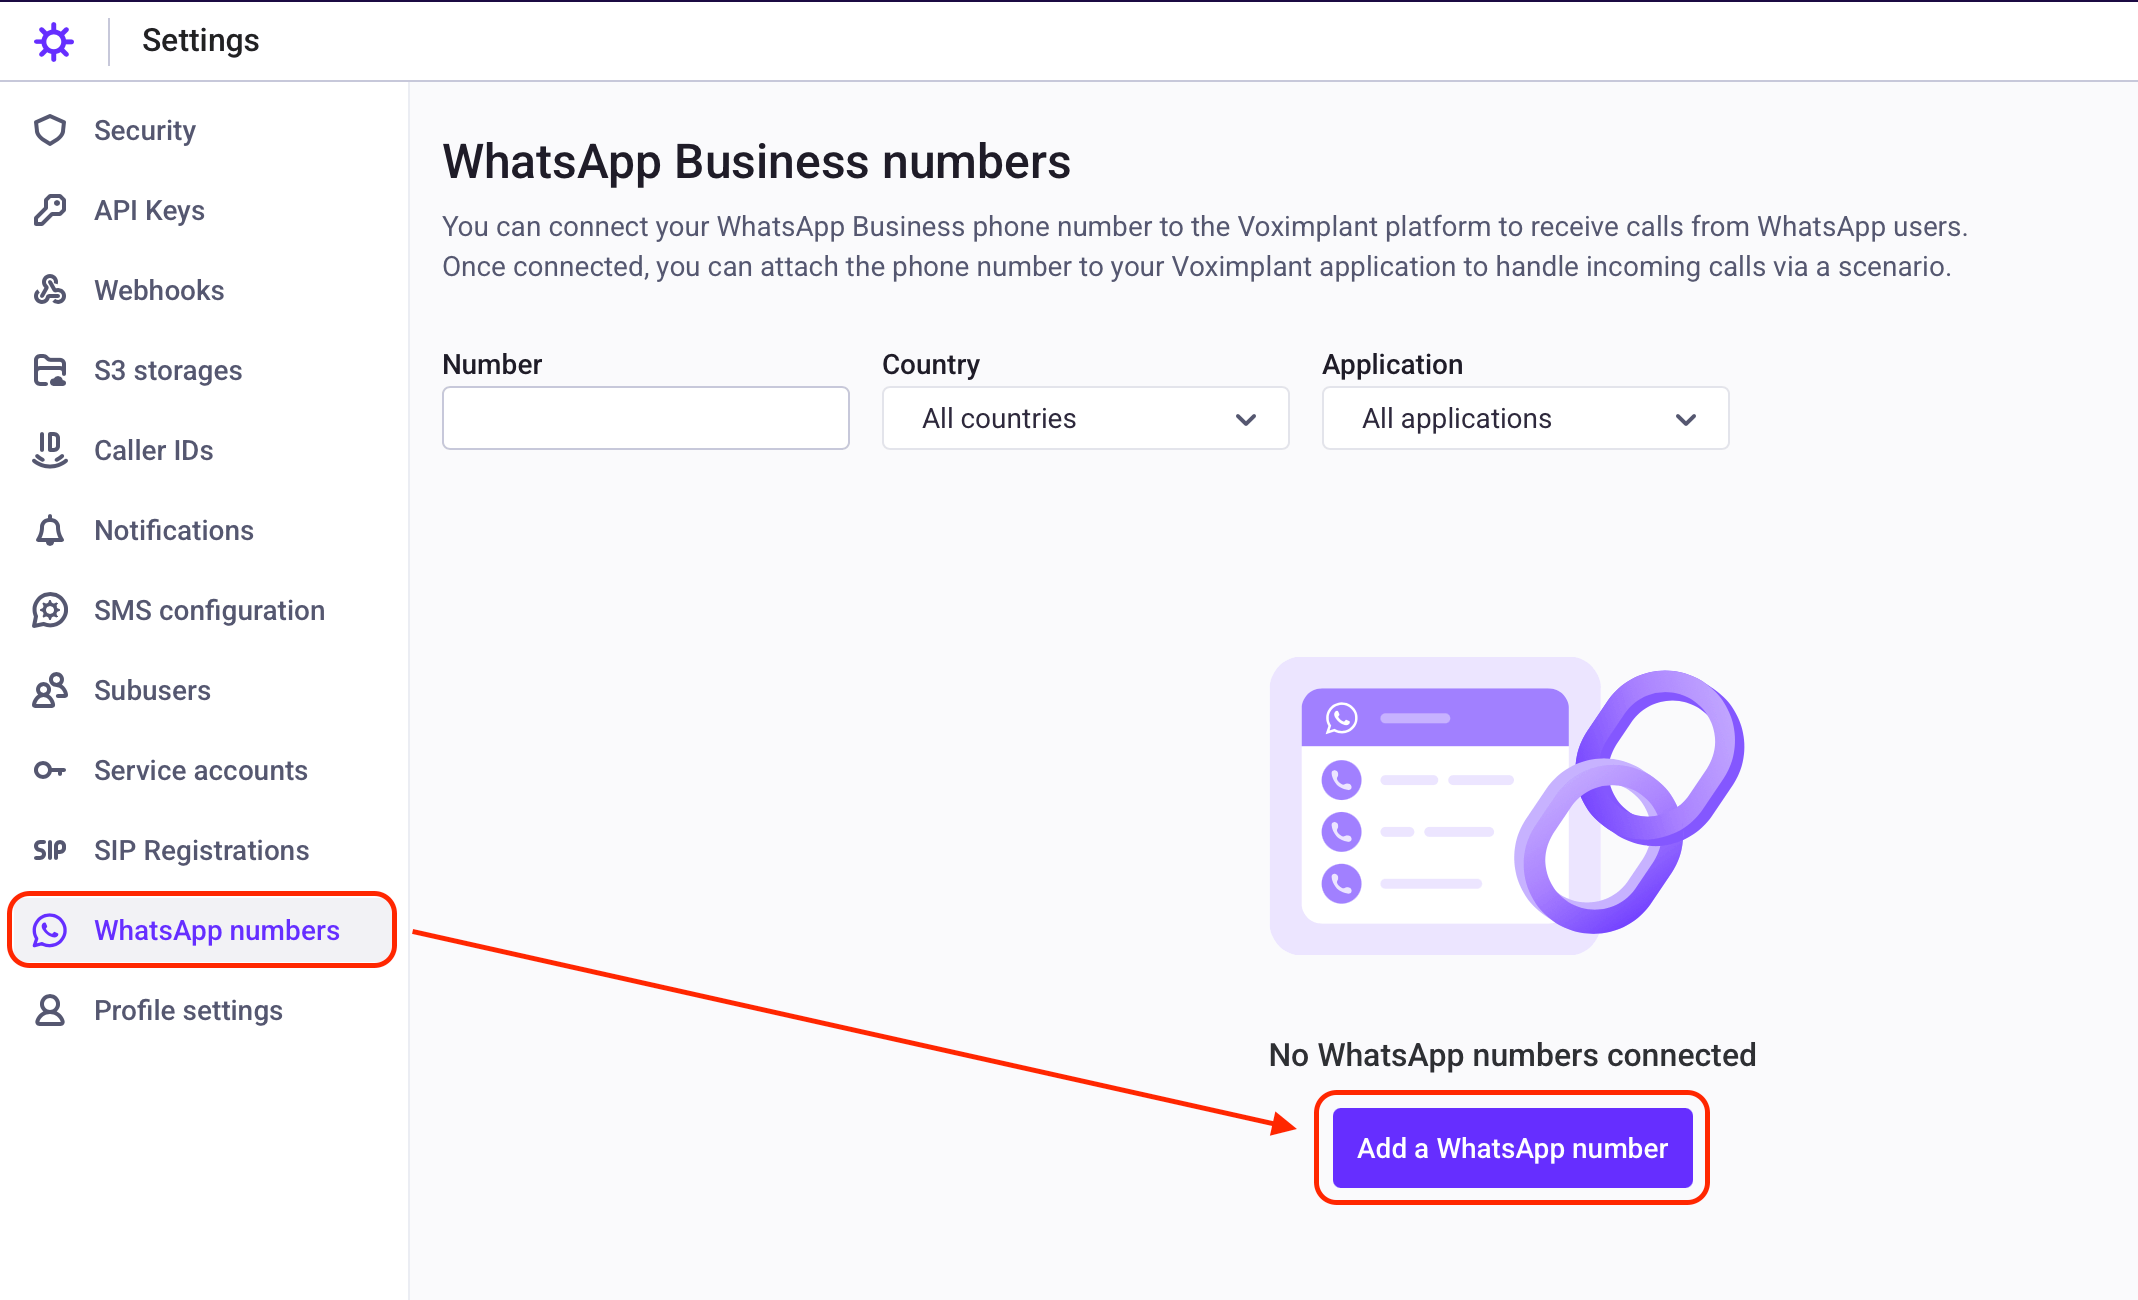The height and width of the screenshot is (1300, 2138).
Task: Click the API Keys key icon
Action: (x=48, y=210)
